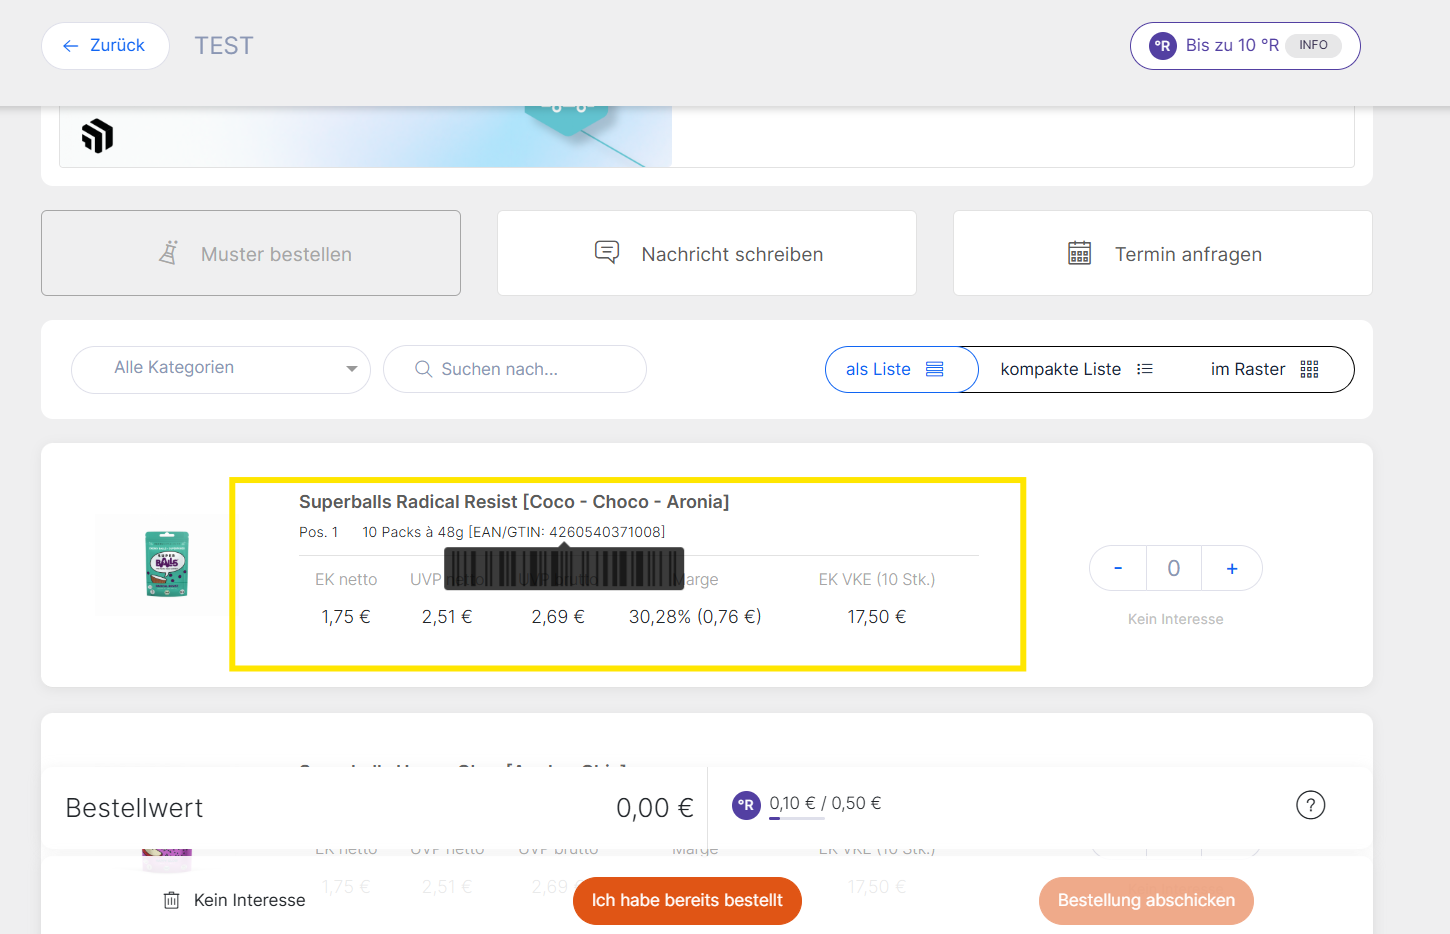Submit with Bestellung abschicken button
This screenshot has height=934, width=1450.
pos(1146,900)
